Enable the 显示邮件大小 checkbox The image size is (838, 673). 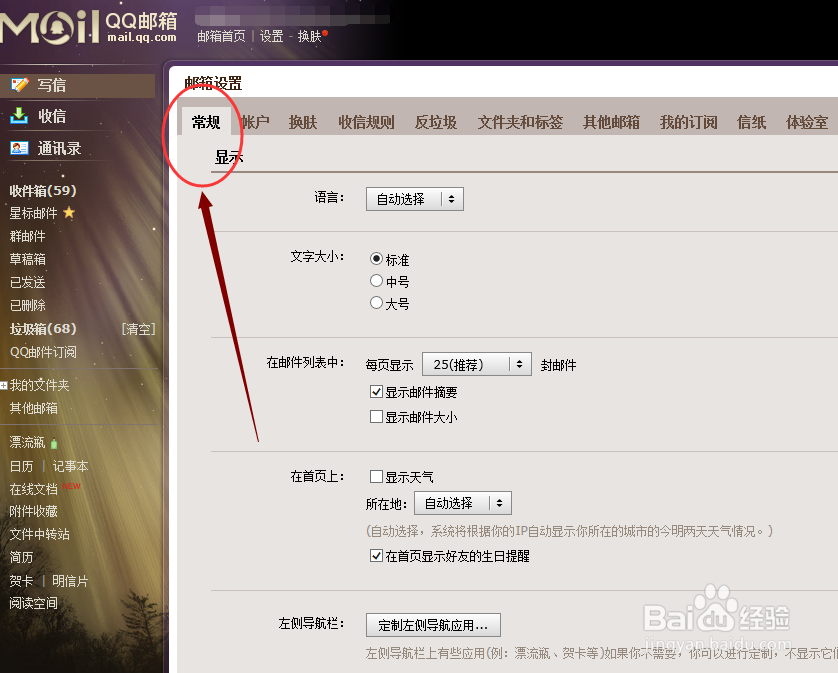tap(376, 416)
